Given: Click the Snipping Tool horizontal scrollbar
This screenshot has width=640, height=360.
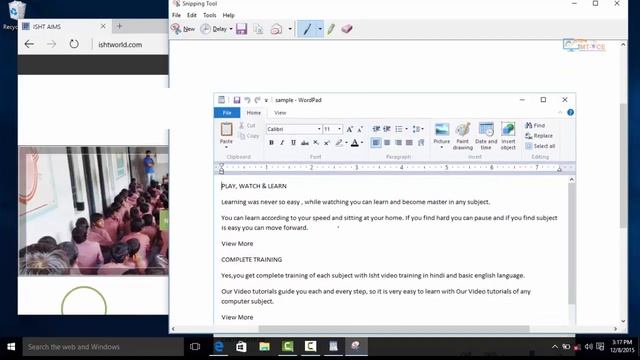Looking at the screenshot, I should [394, 329].
